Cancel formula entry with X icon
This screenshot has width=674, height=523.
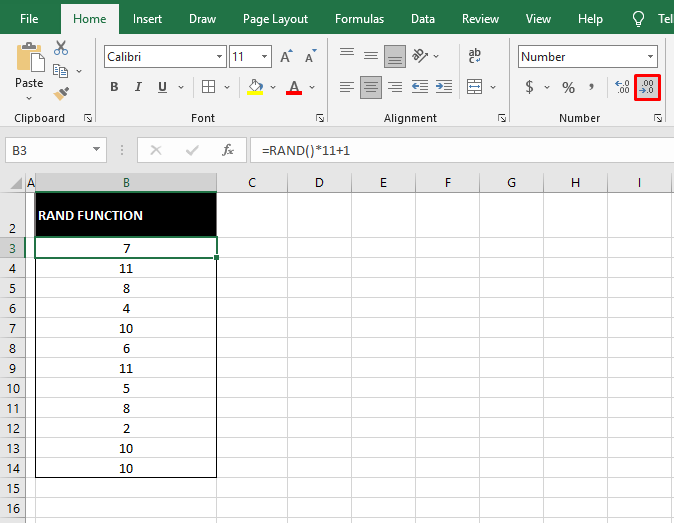coord(156,150)
